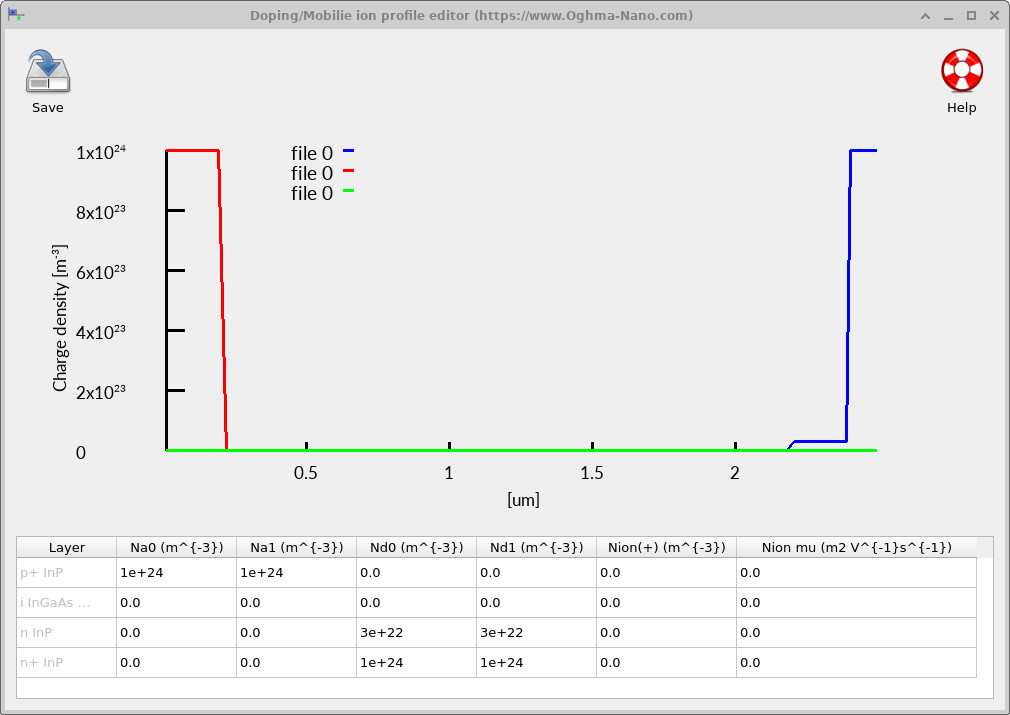
Task: Click Na1 value in n InP row
Action: (x=296, y=633)
